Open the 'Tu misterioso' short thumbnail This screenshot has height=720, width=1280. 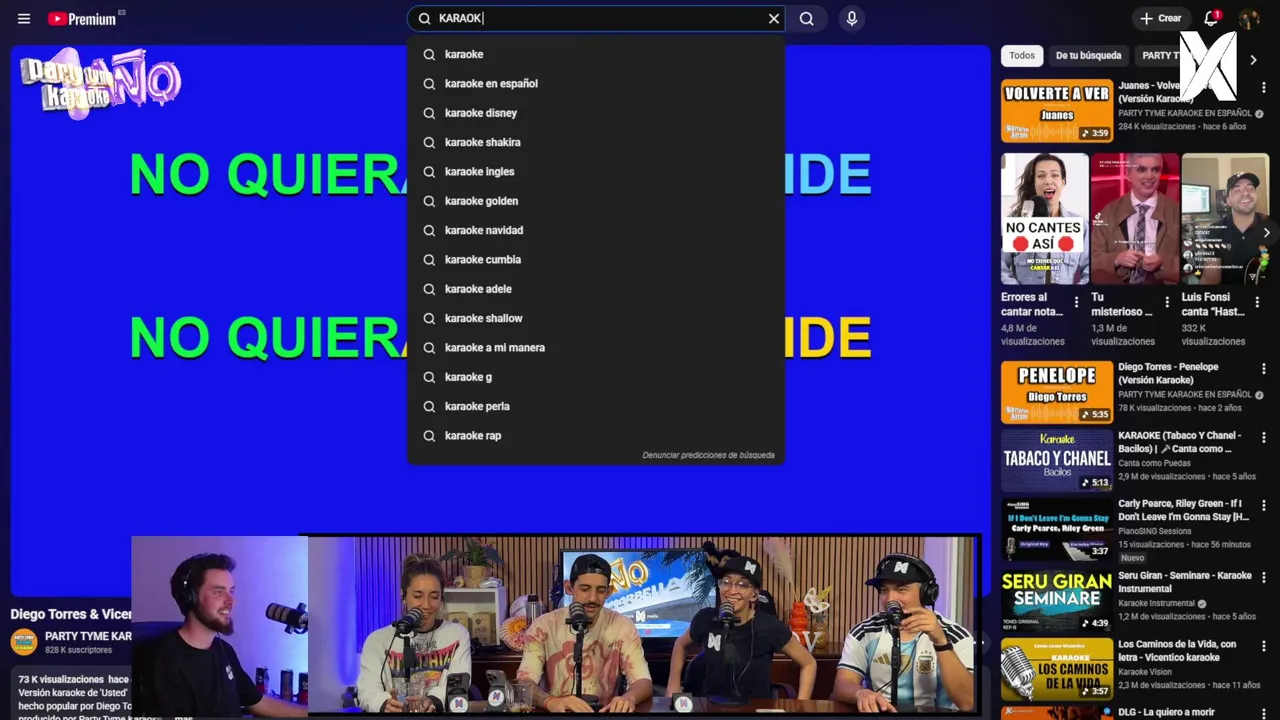1135,219
